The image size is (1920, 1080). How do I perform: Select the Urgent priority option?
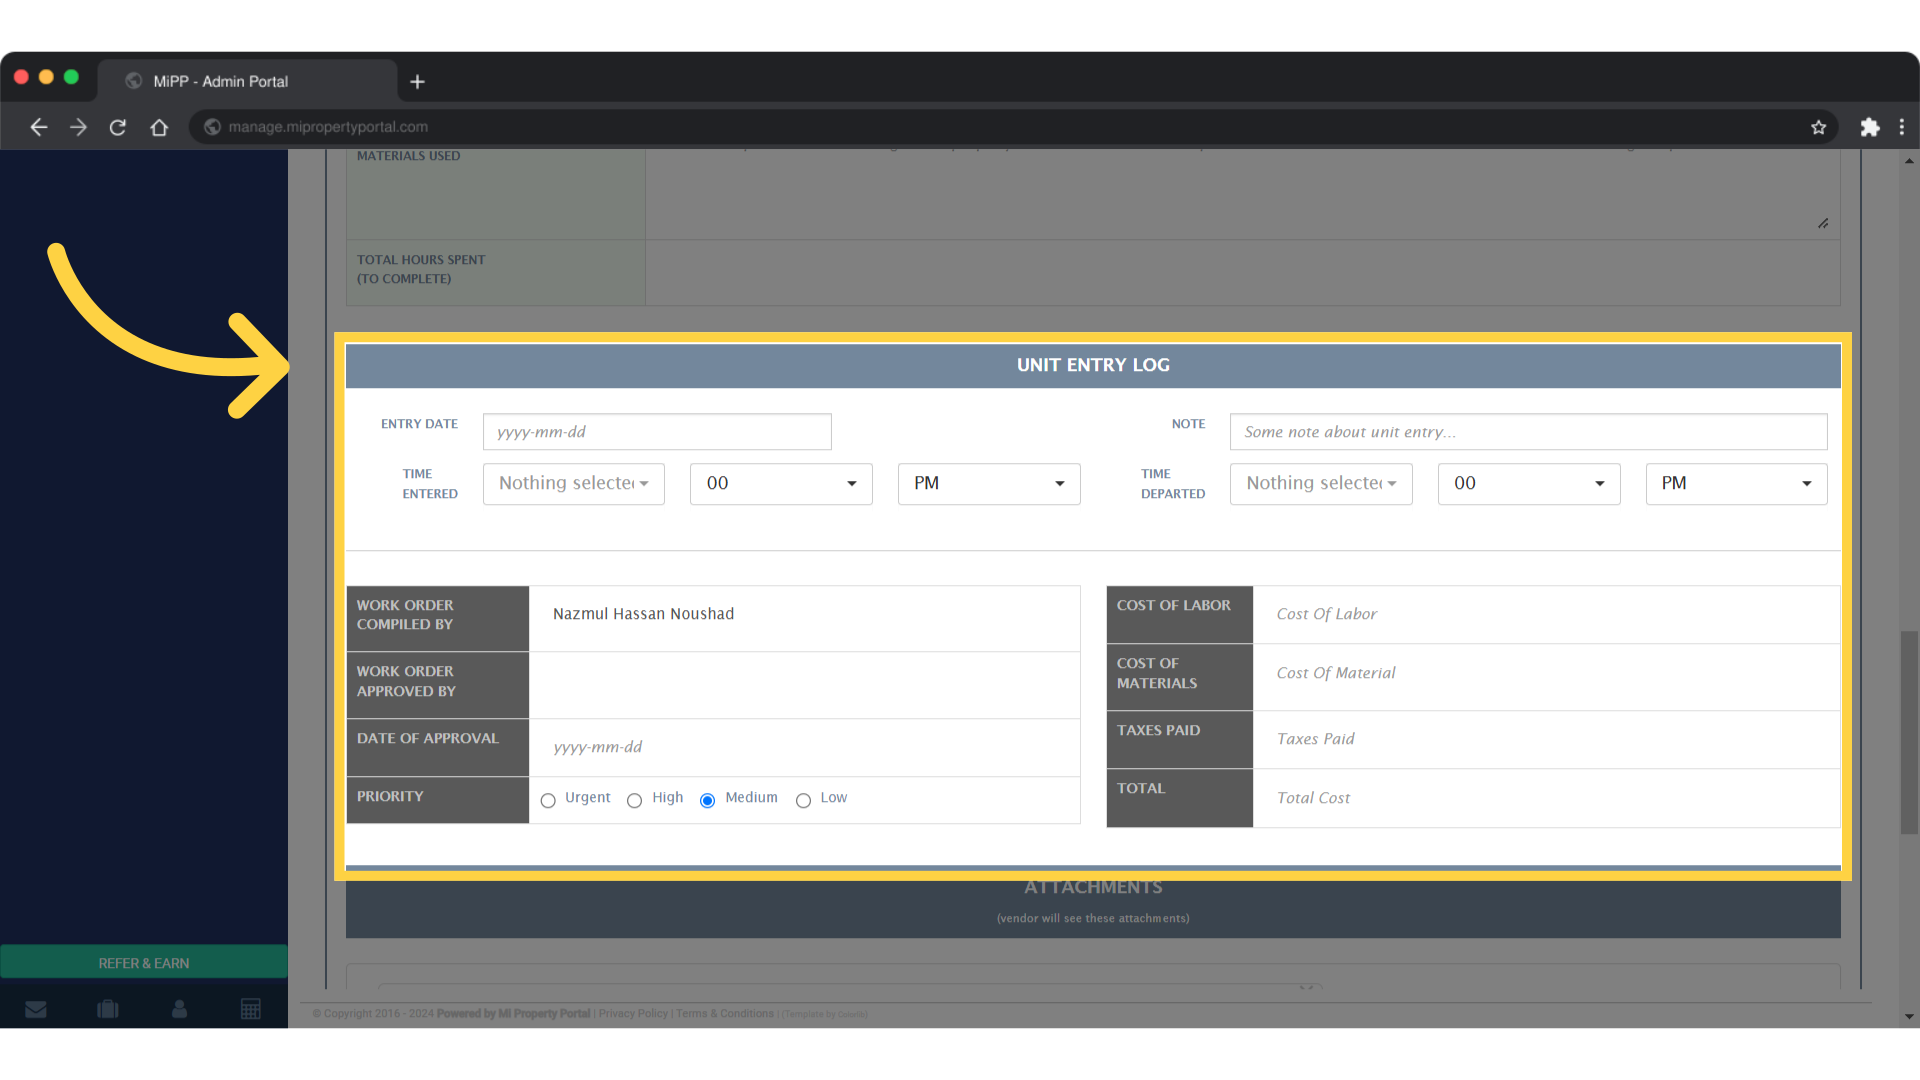pyautogui.click(x=547, y=801)
